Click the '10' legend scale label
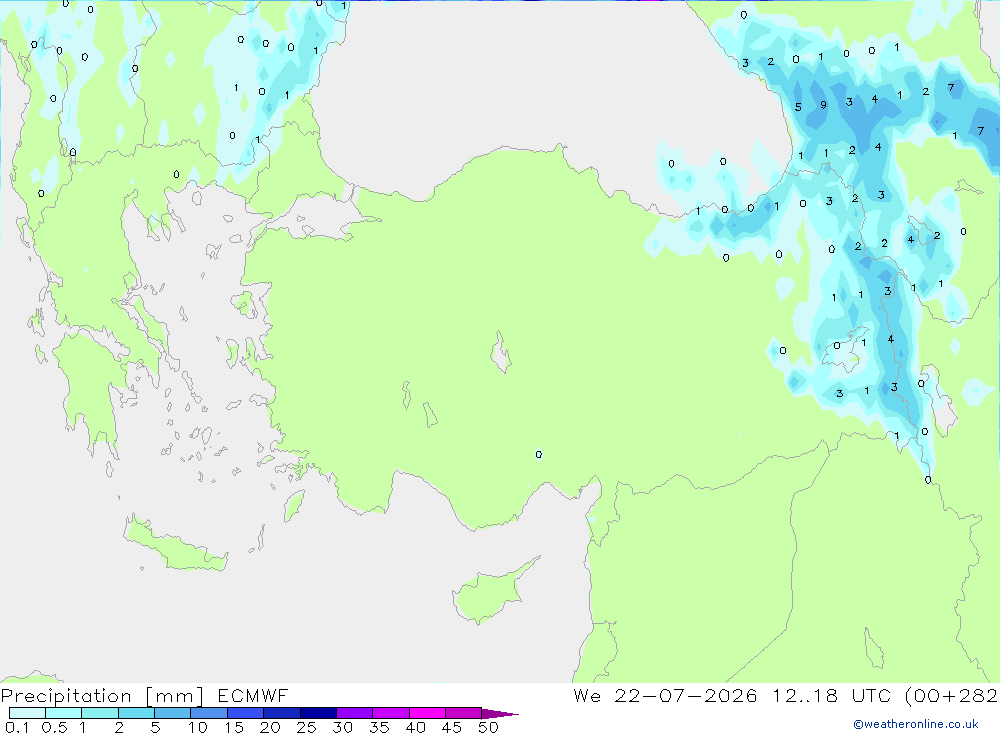Image resolution: width=1000 pixels, height=733 pixels. click(197, 727)
